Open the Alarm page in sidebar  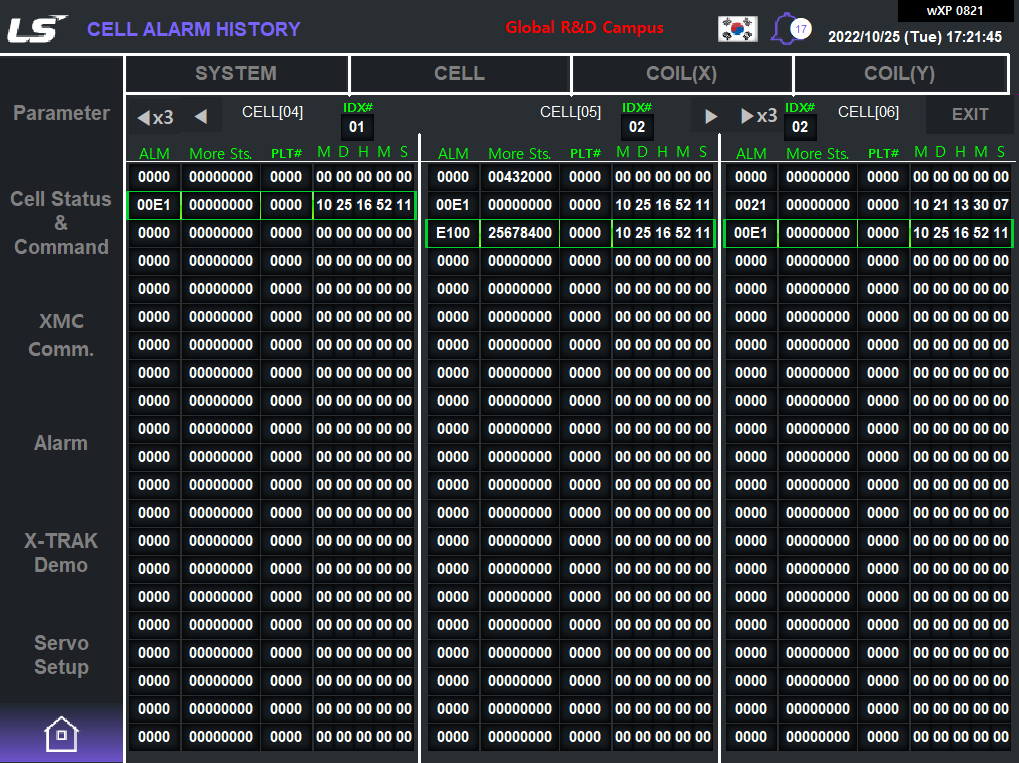[61, 443]
